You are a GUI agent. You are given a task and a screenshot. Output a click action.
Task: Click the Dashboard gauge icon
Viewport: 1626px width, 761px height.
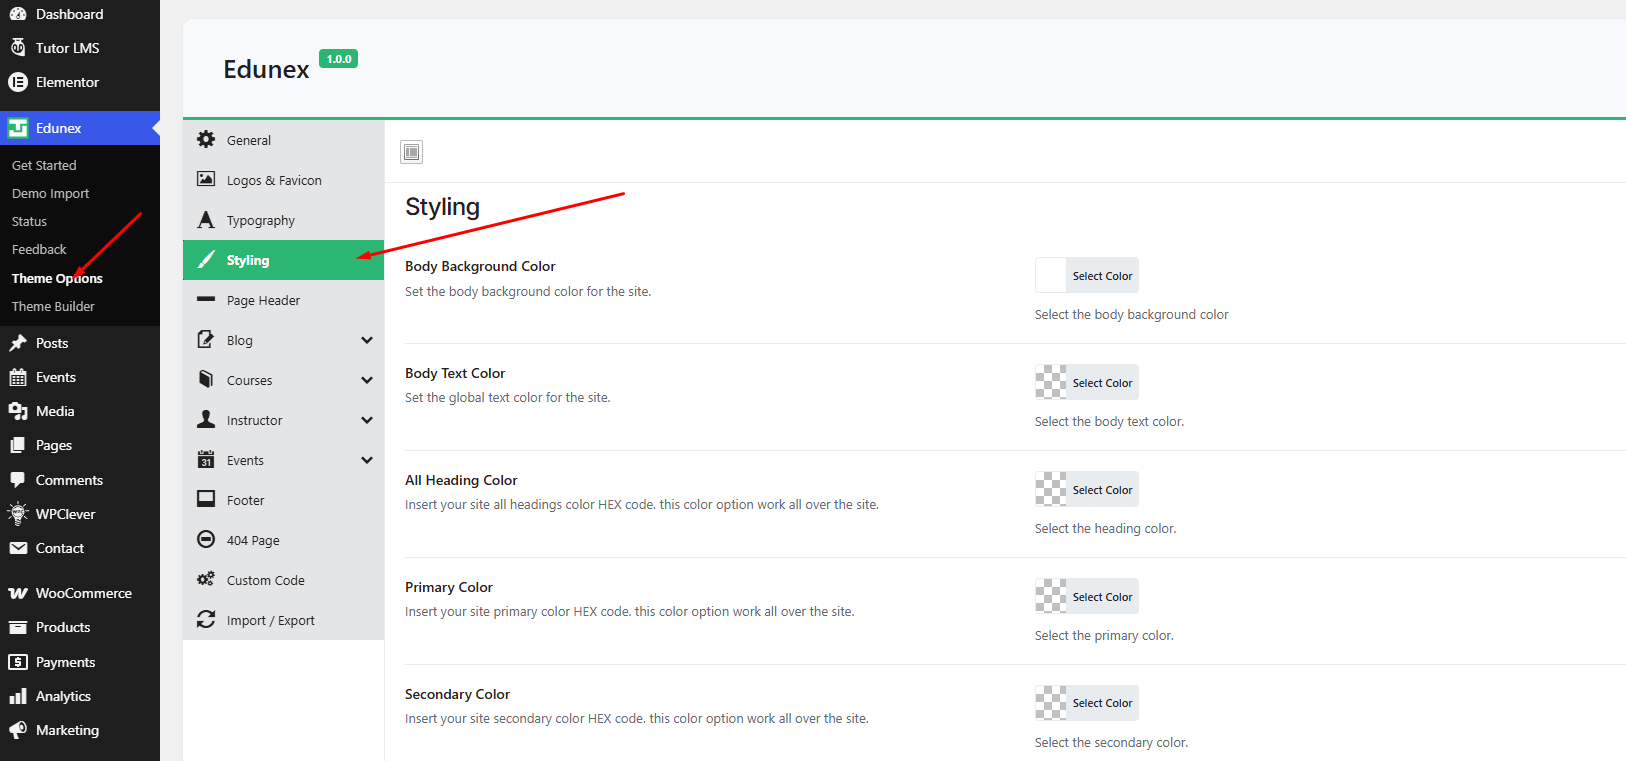coord(18,14)
